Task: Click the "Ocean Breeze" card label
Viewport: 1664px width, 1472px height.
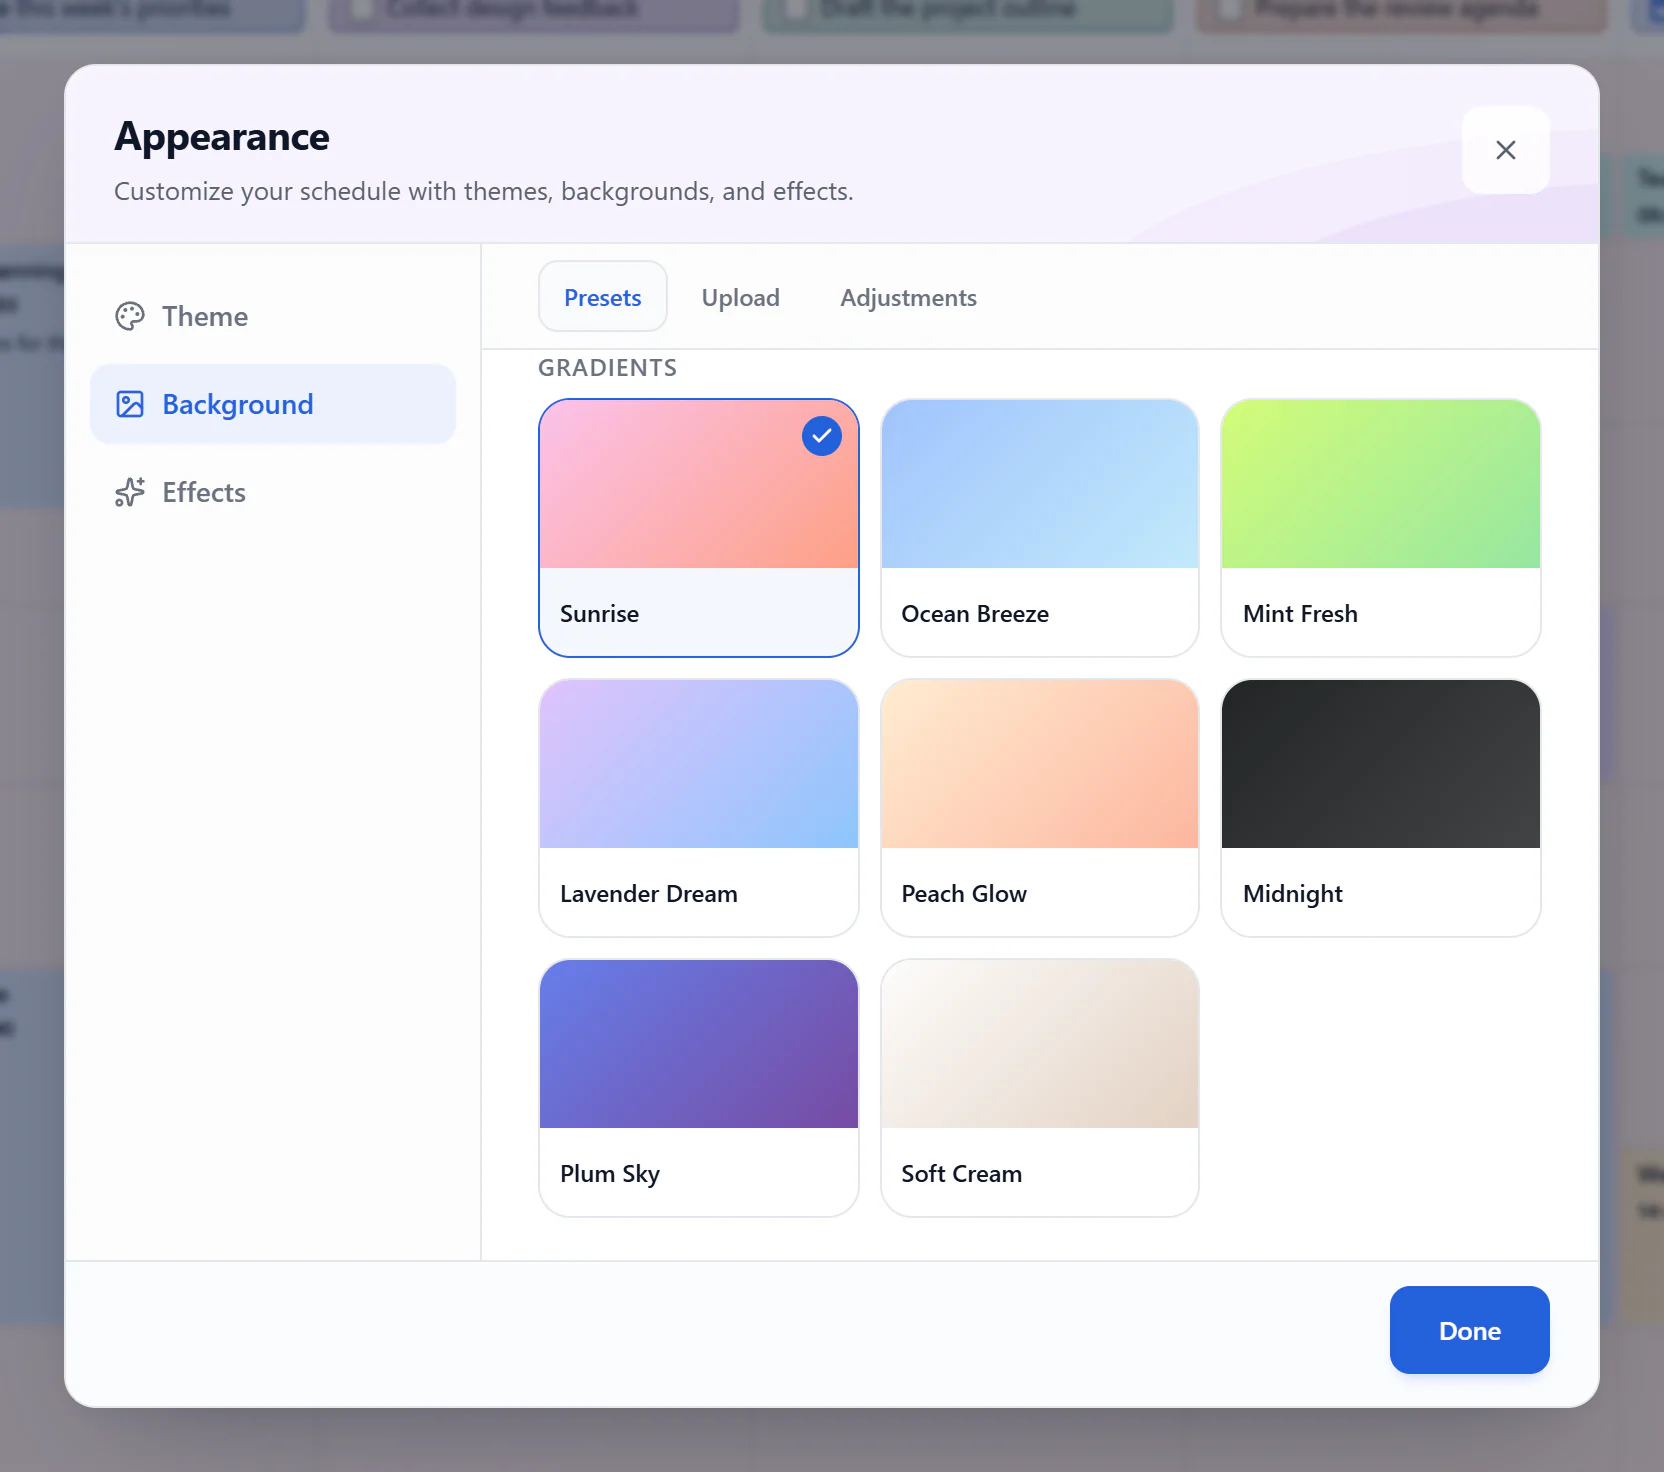Action: point(975,614)
